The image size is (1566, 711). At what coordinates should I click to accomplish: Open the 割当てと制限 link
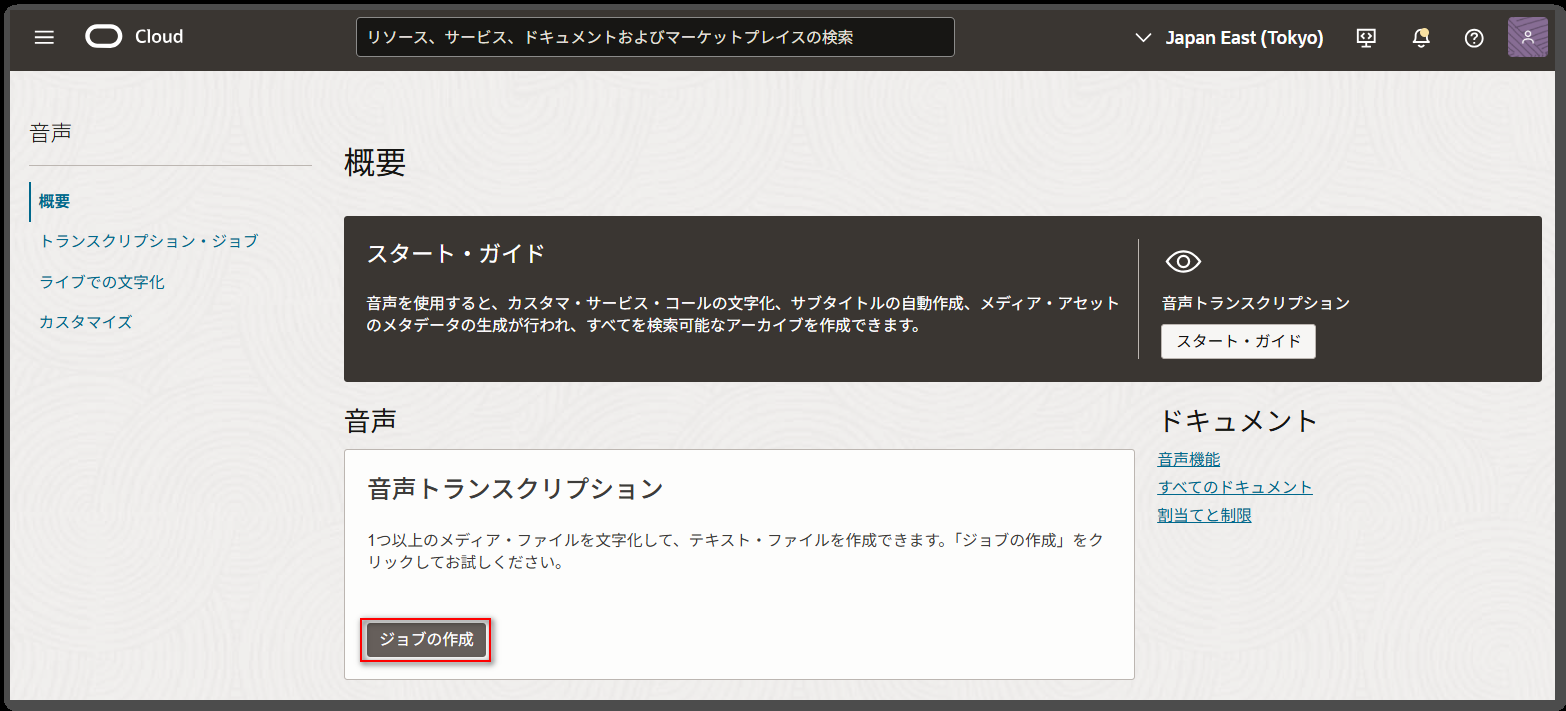pyautogui.click(x=1205, y=515)
